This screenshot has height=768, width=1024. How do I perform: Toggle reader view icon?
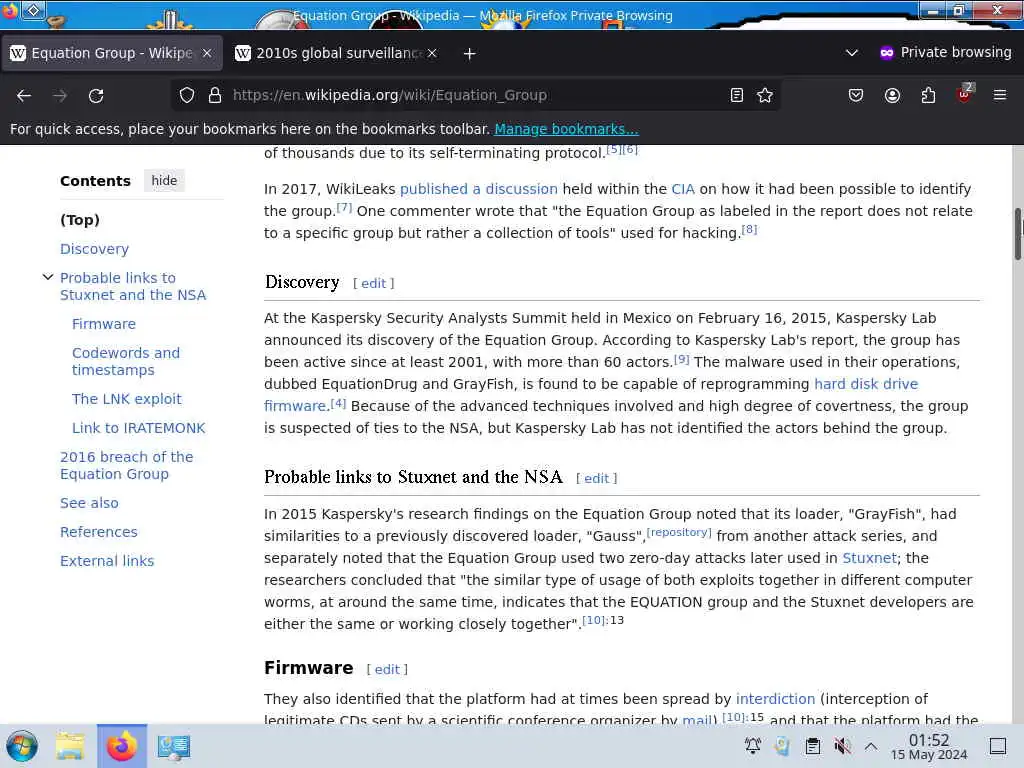coord(737,95)
